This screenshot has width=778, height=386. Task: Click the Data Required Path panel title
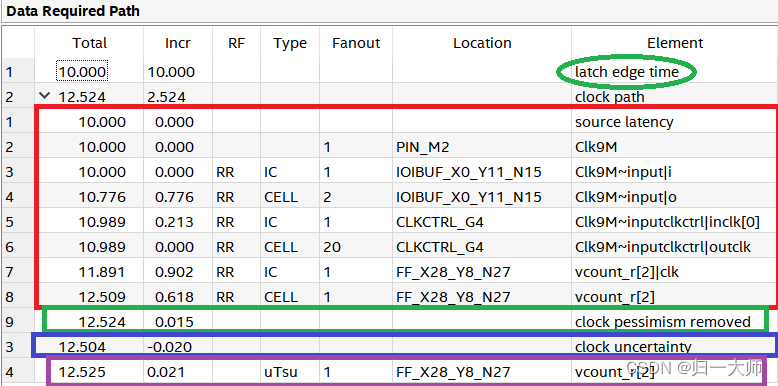point(72,10)
